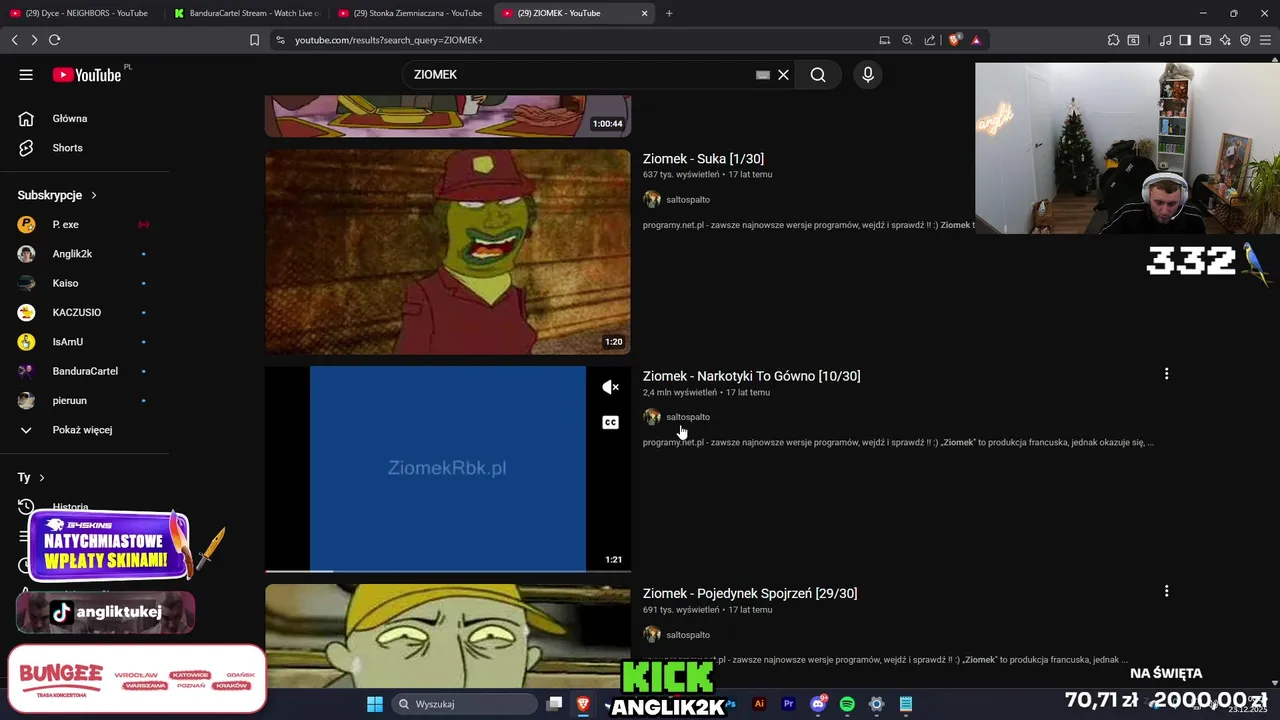Open saltospalto channel under Suka video
Viewport: 1280px width, 720px height.
[688, 200]
